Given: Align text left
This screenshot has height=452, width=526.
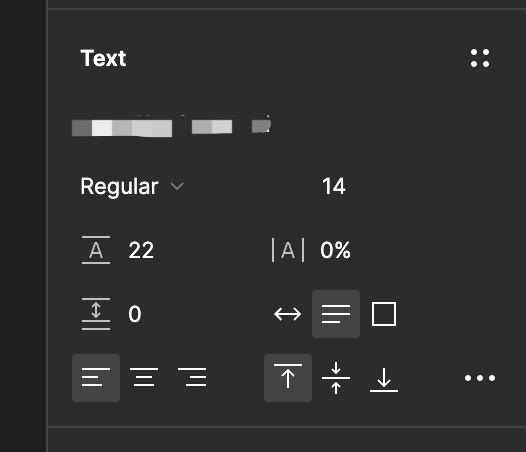Looking at the screenshot, I should 96,378.
